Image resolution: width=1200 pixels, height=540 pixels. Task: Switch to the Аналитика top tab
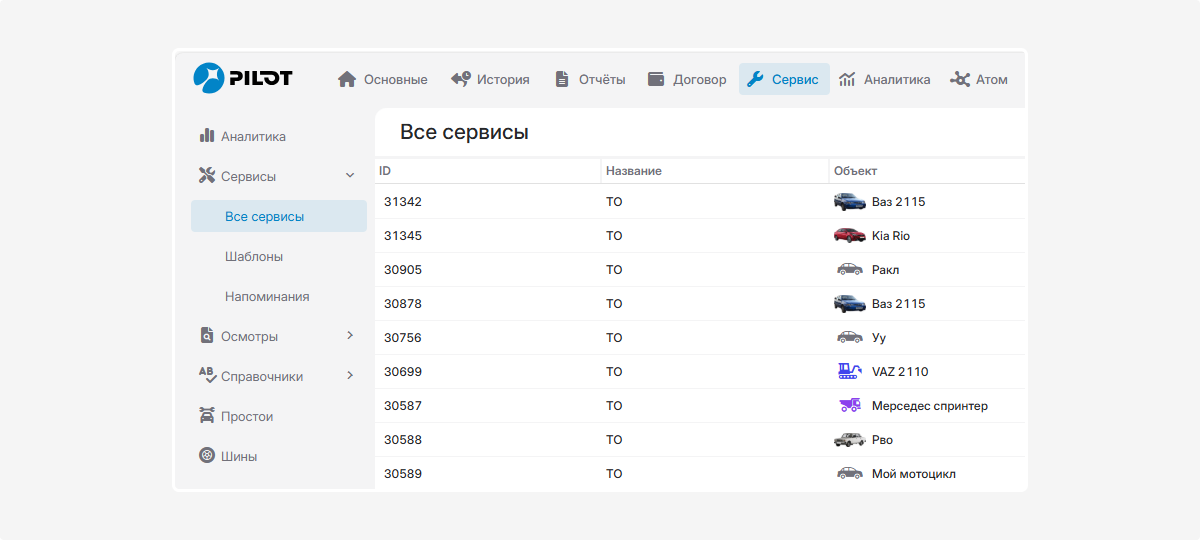pos(884,79)
